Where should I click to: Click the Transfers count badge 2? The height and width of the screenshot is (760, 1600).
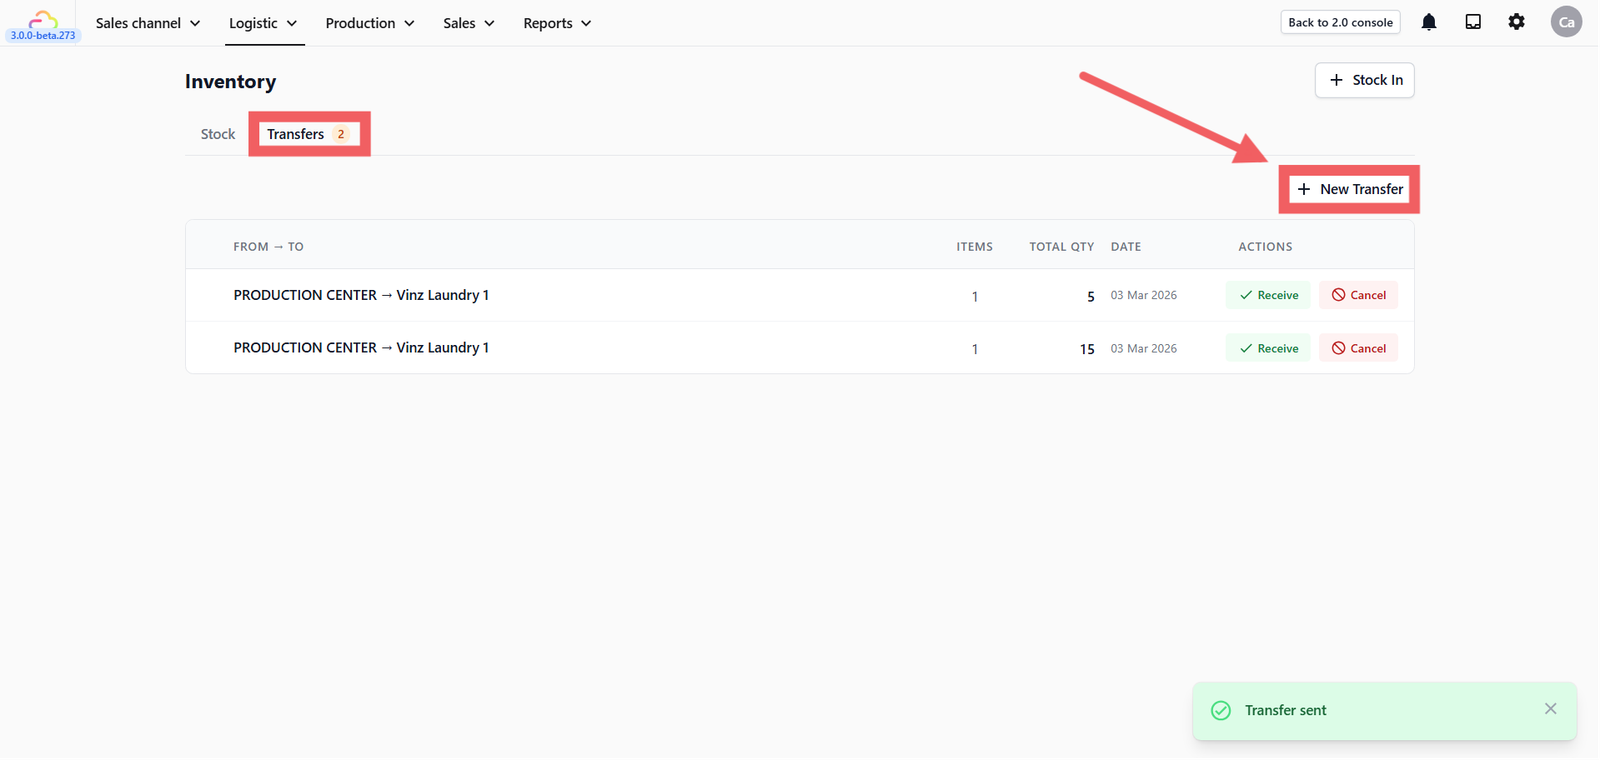tap(340, 134)
